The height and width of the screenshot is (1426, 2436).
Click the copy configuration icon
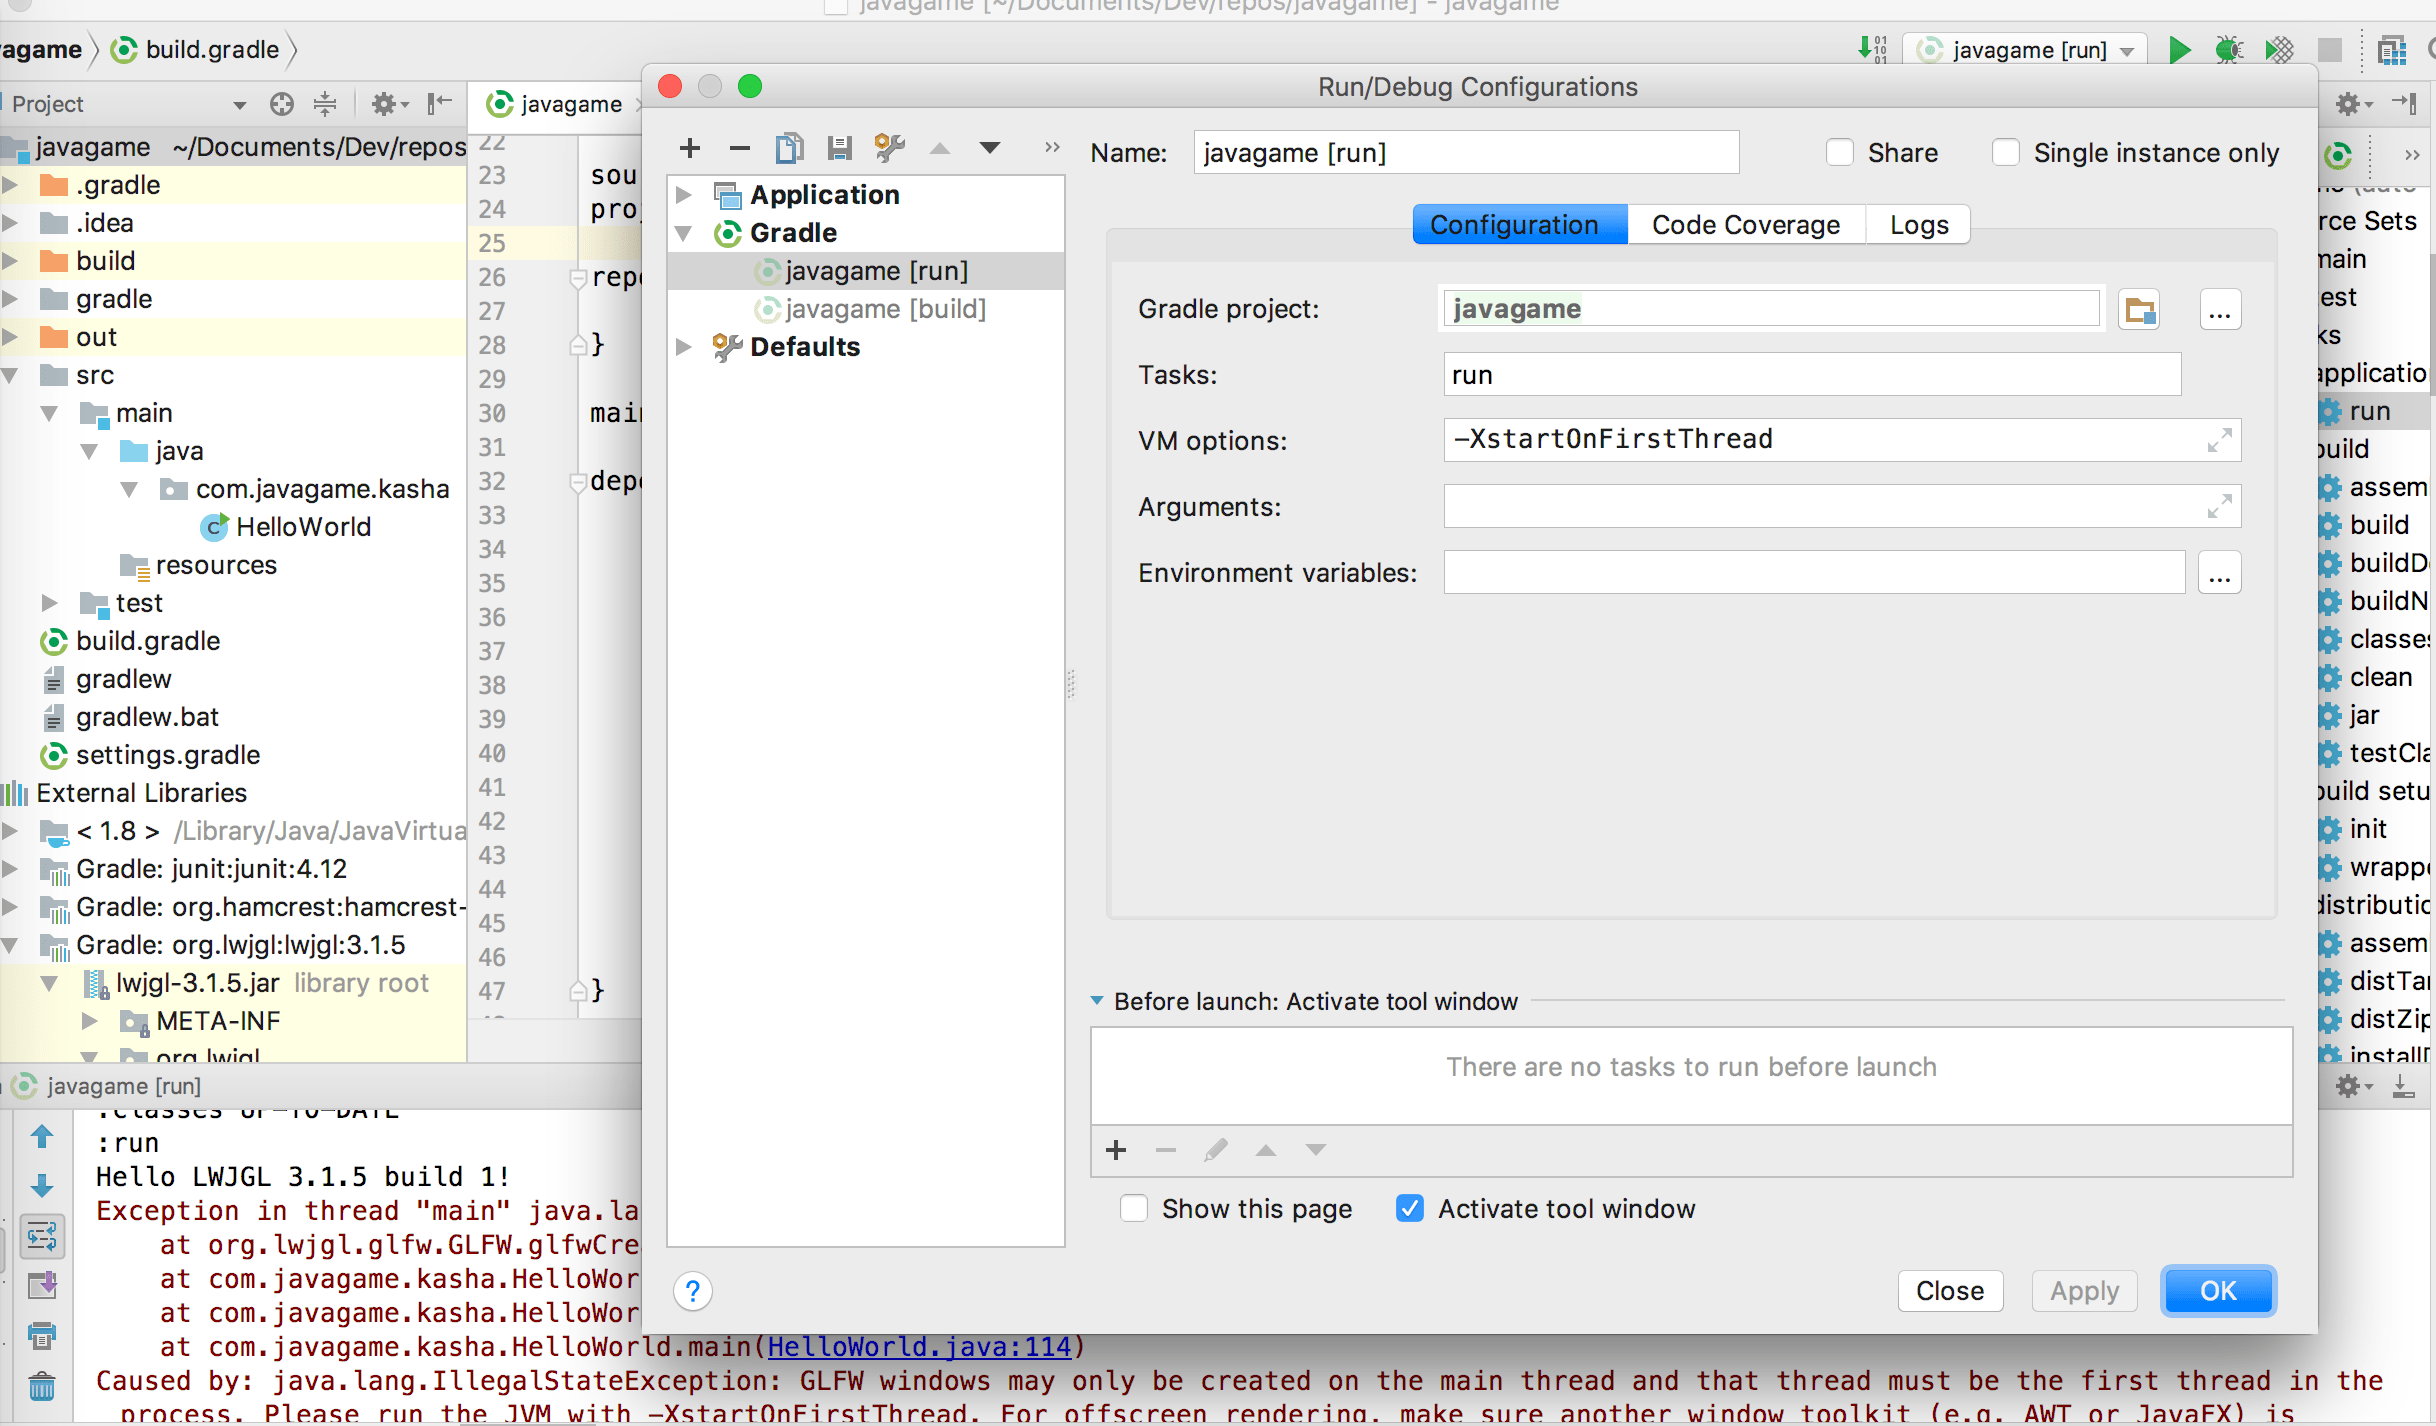(789, 149)
